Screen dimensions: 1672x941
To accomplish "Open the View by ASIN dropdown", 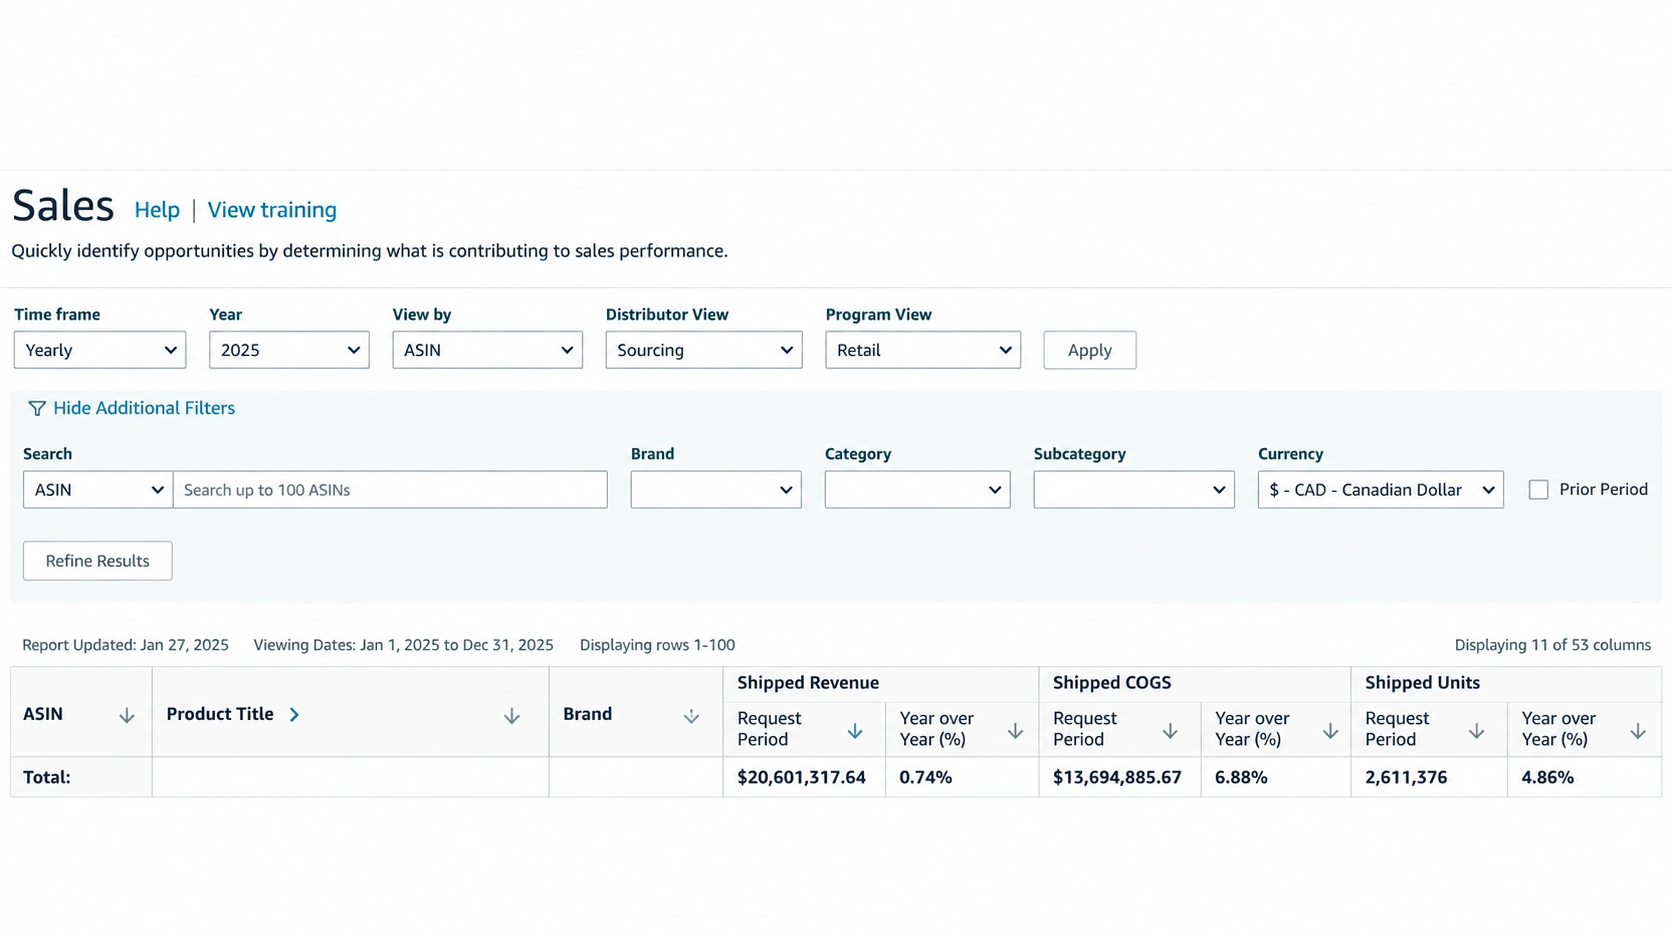I will pos(487,350).
